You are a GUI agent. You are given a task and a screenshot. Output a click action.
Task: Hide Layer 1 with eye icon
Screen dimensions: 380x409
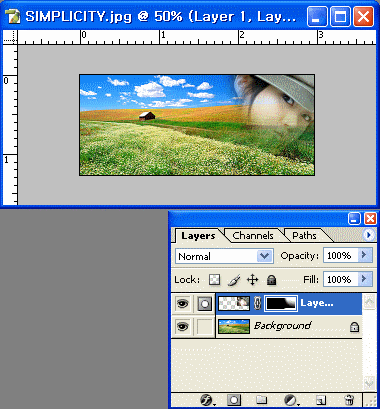(182, 303)
